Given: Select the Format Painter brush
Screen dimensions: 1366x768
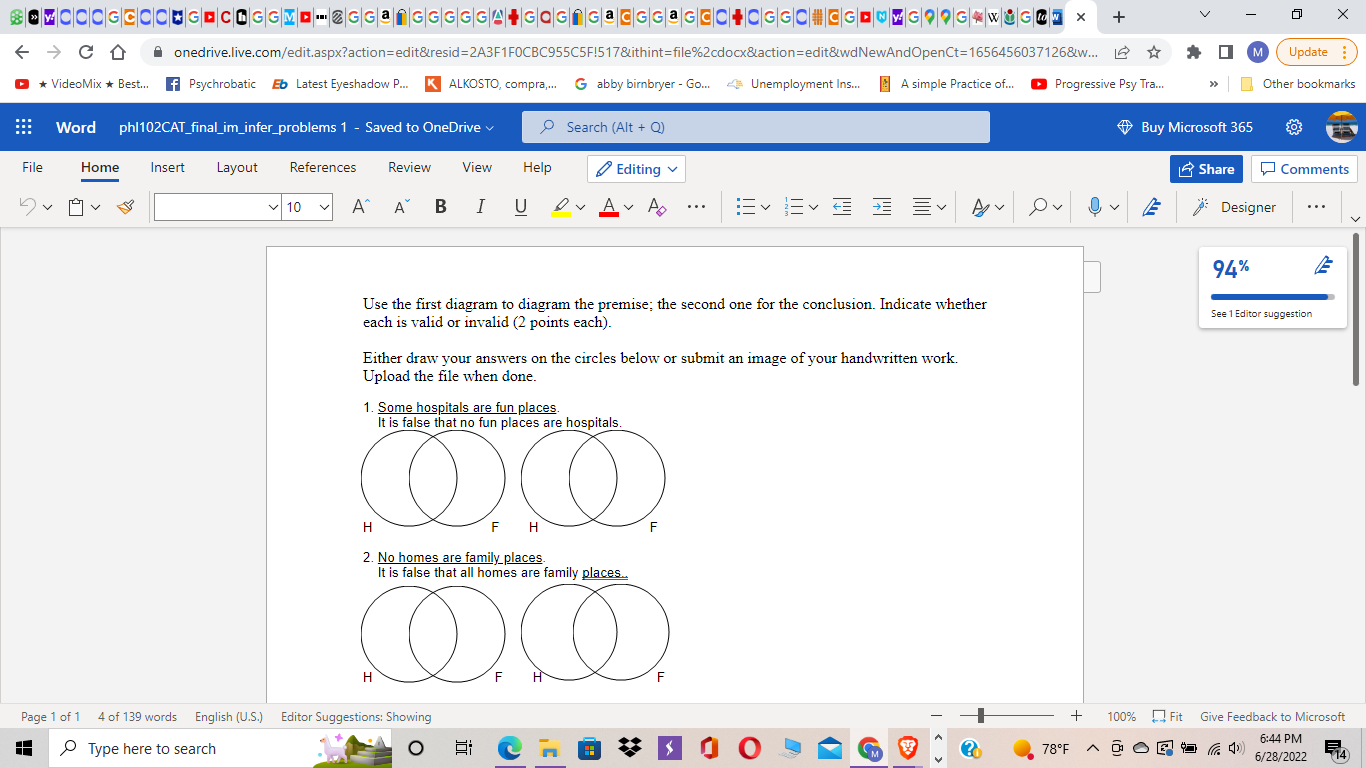Looking at the screenshot, I should point(125,207).
